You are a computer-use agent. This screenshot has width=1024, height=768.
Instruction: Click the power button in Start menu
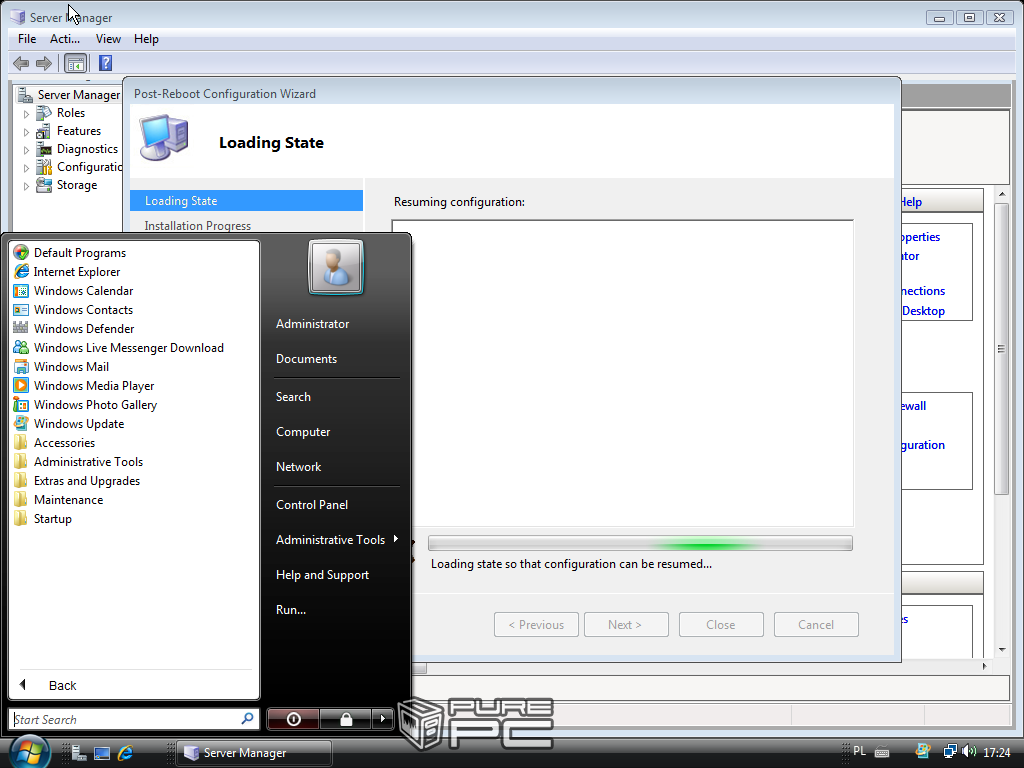[293, 719]
